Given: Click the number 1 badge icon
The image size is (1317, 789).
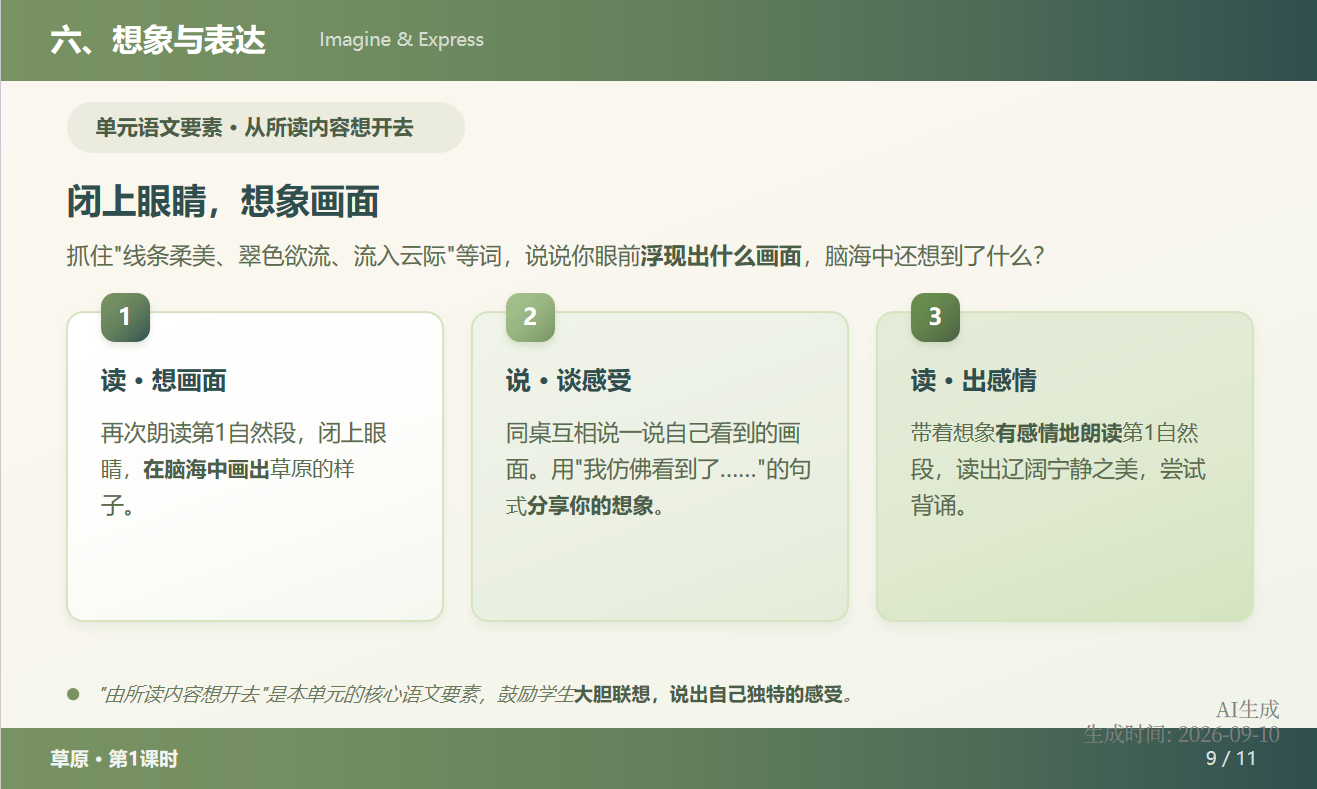Looking at the screenshot, I should pos(125,317).
